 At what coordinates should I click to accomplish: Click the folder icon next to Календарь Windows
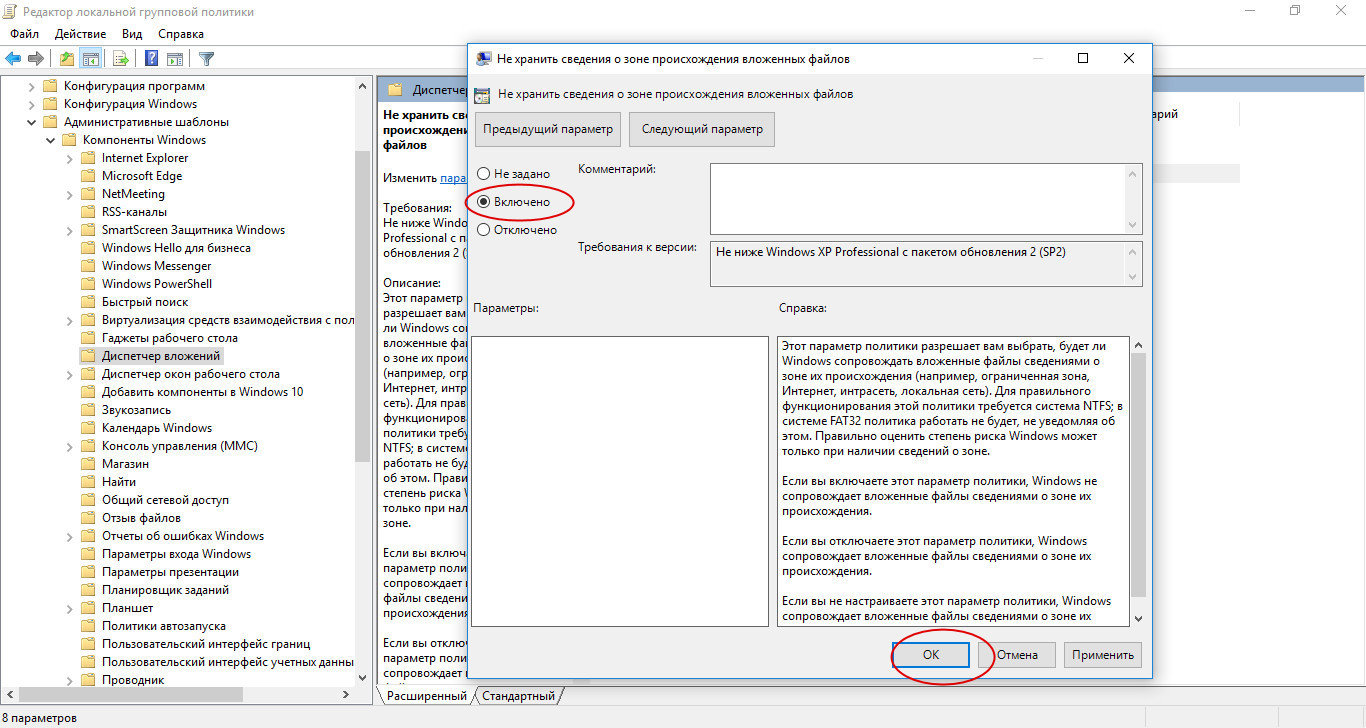[x=88, y=428]
